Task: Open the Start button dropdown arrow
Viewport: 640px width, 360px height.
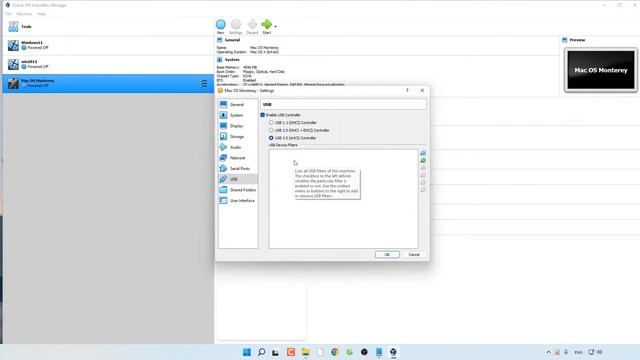Action: [276, 27]
